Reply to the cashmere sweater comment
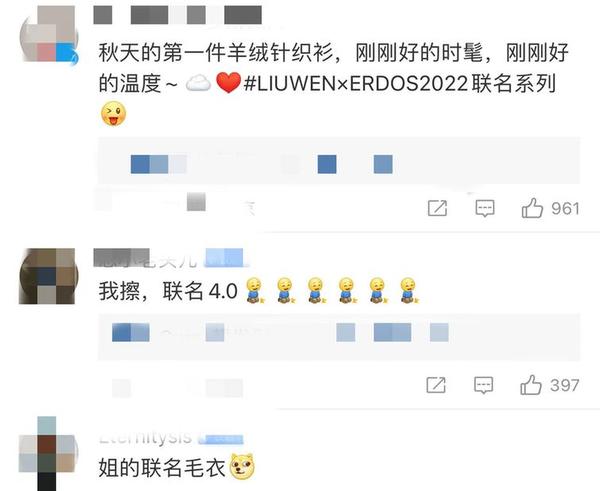 (x=485, y=209)
